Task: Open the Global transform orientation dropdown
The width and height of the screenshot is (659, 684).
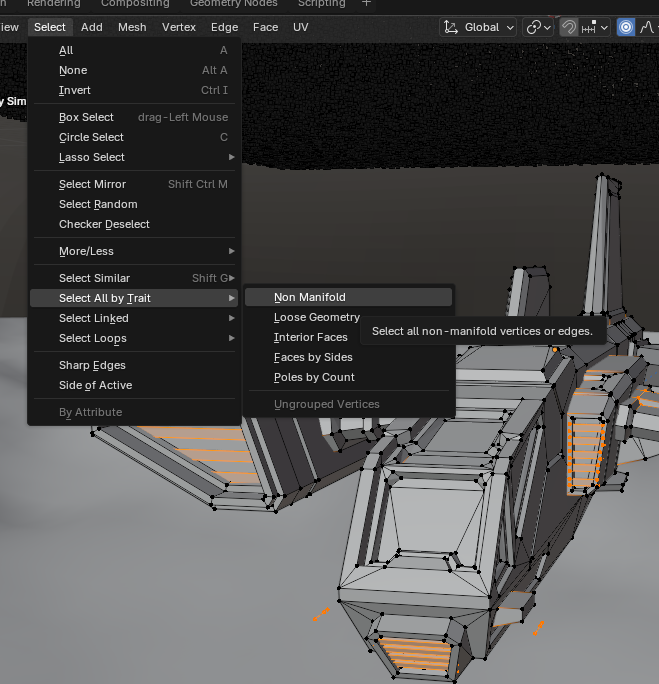Action: pyautogui.click(x=479, y=27)
